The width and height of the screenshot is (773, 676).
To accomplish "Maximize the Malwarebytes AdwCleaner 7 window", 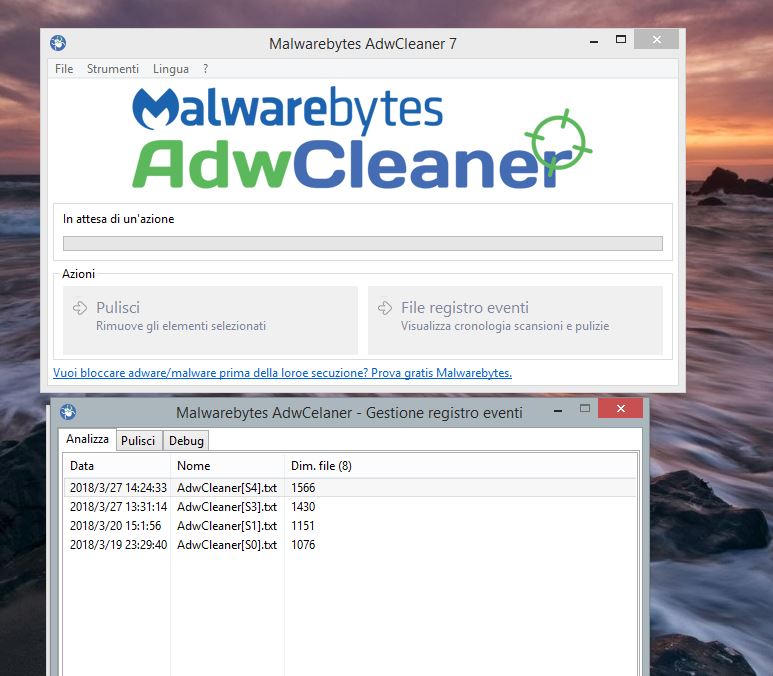I will point(621,39).
